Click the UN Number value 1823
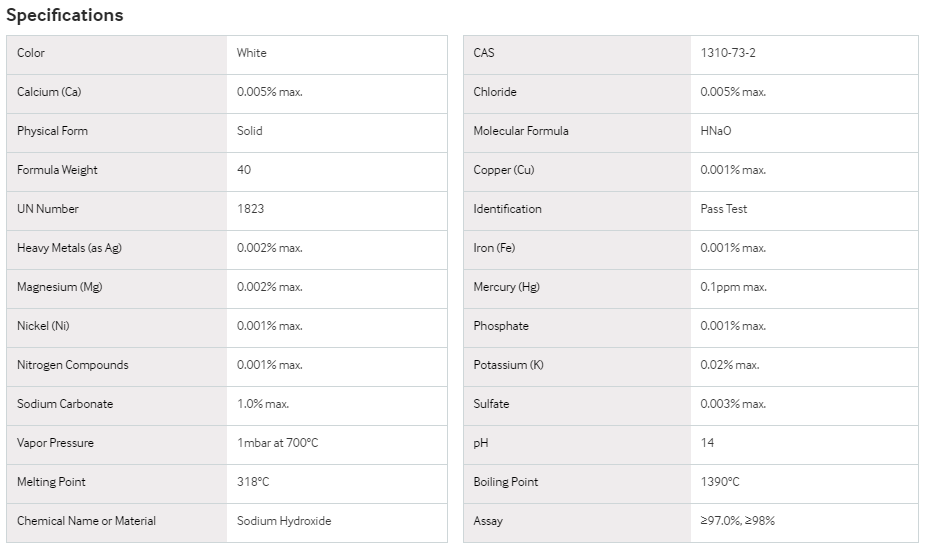926x549 pixels. point(250,209)
